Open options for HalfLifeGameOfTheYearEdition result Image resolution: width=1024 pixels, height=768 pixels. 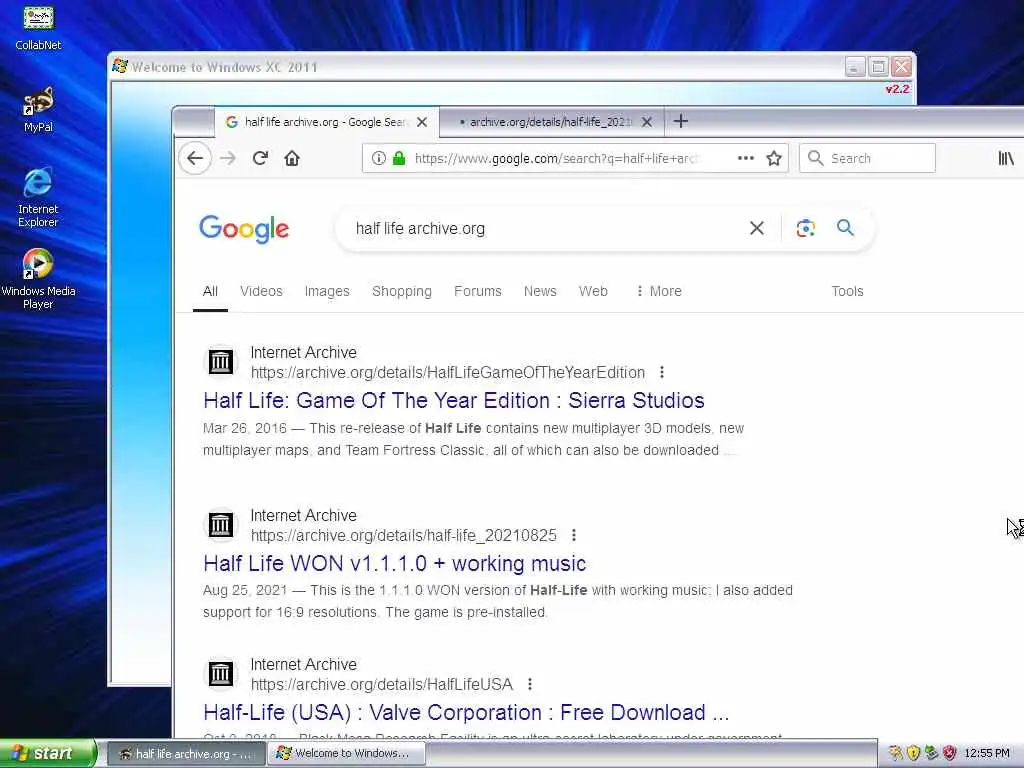click(662, 372)
